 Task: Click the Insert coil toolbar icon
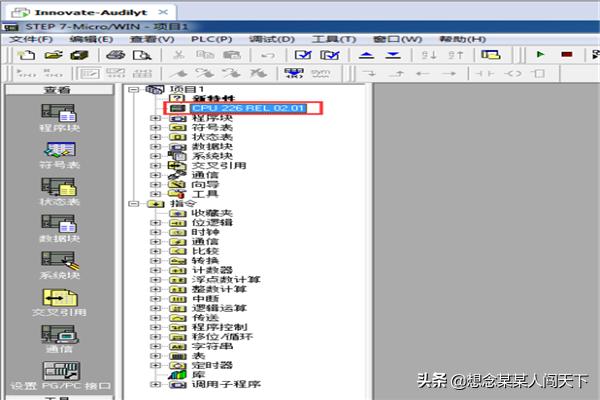click(513, 73)
